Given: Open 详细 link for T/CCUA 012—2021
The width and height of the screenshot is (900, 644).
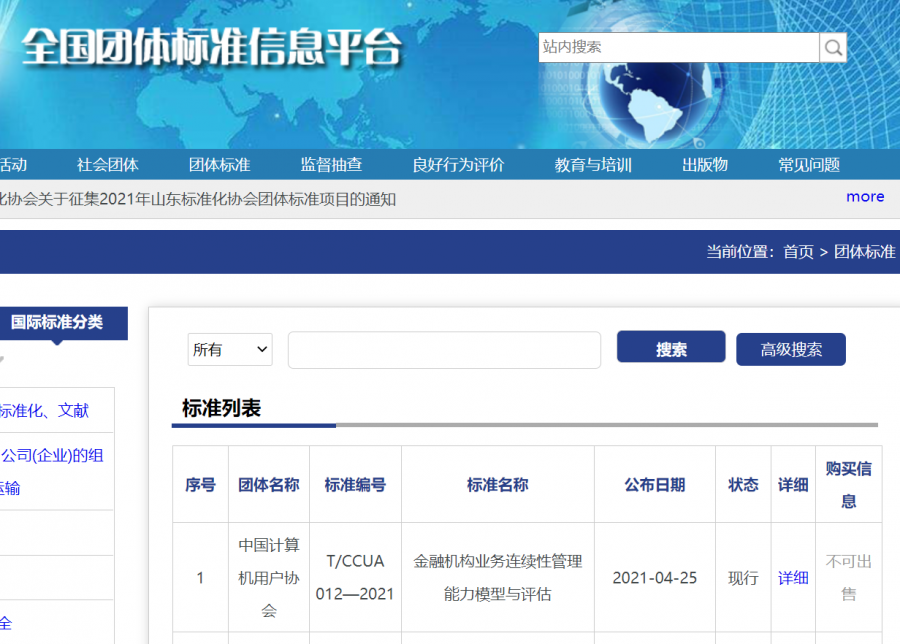Looking at the screenshot, I should (x=793, y=578).
